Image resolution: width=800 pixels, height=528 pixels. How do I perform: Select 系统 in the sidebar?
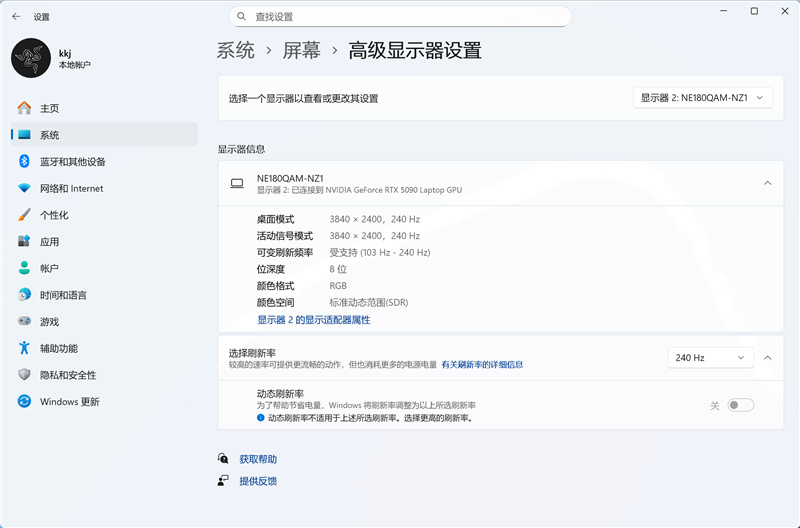(x=104, y=135)
